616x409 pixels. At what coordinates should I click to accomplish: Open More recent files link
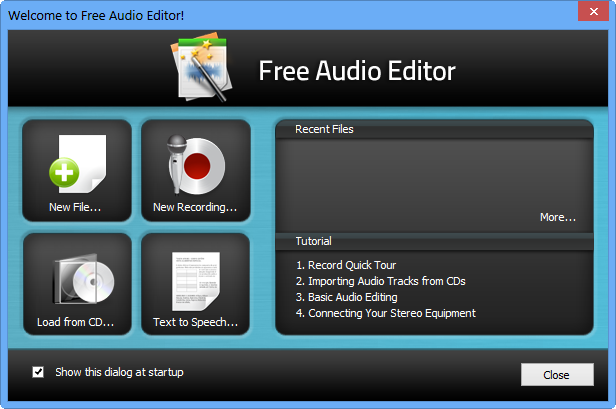click(557, 217)
